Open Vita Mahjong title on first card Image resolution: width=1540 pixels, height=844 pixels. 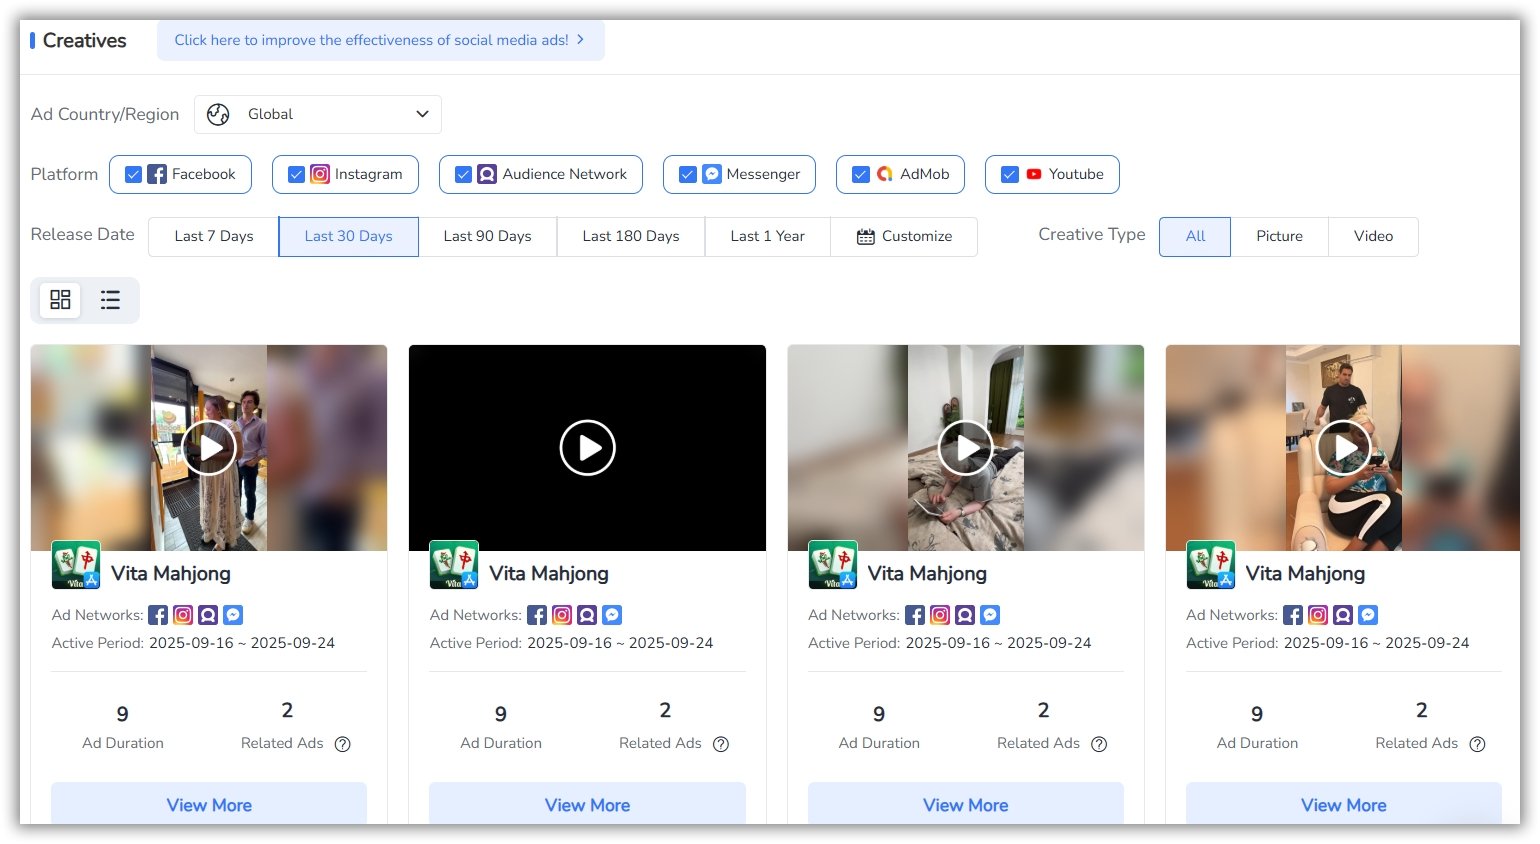171,573
